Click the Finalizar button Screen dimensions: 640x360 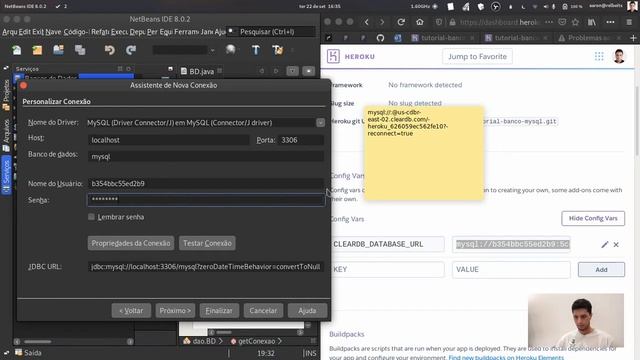pos(219,311)
